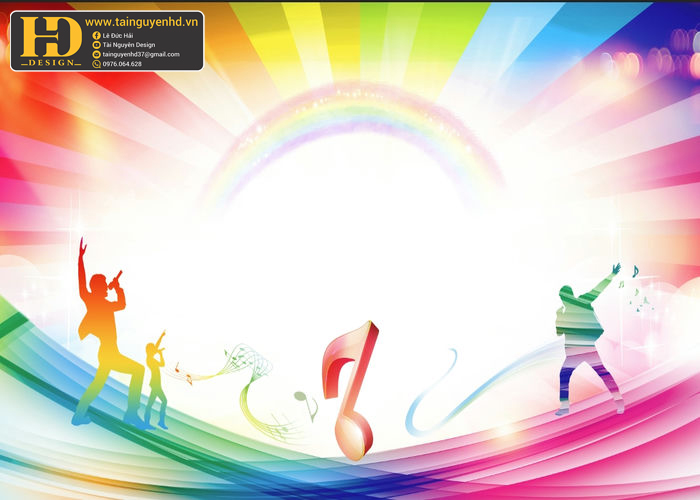Click the large red 3D music note
The height and width of the screenshot is (500, 700).
350,390
